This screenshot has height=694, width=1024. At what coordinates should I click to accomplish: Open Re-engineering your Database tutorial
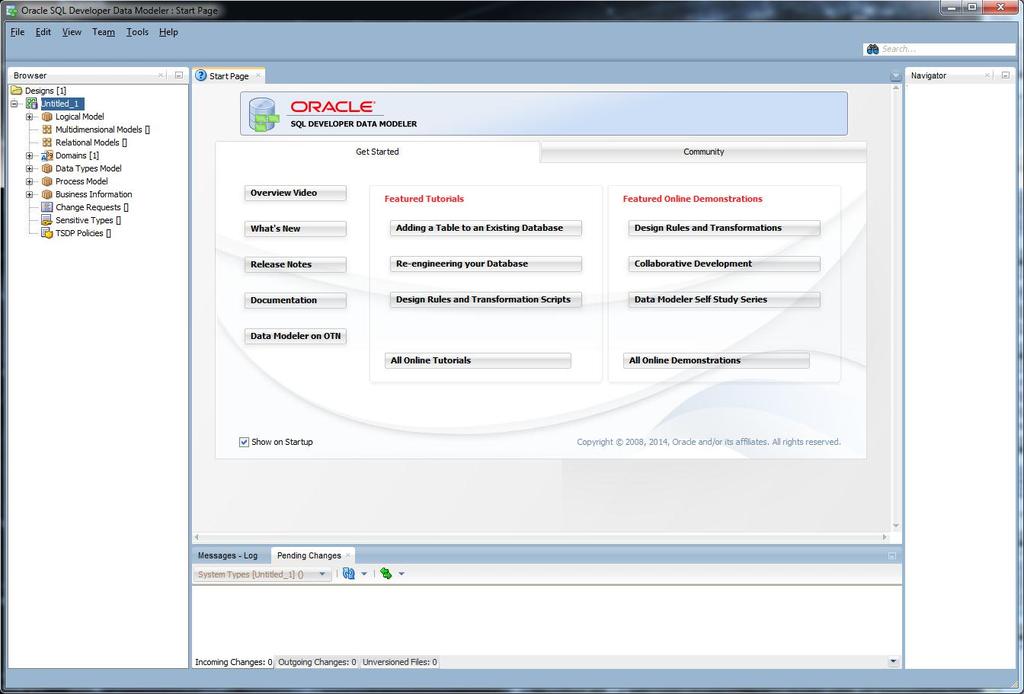point(485,264)
